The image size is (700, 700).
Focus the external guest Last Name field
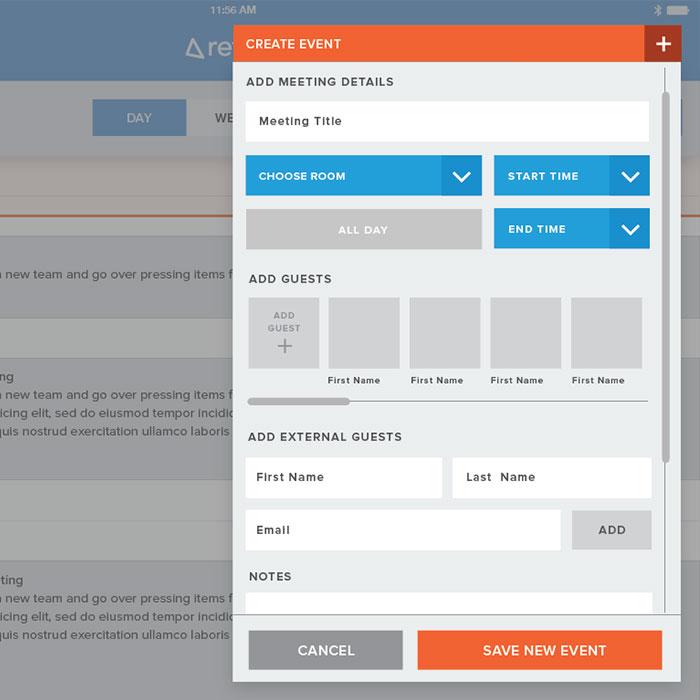click(x=551, y=478)
